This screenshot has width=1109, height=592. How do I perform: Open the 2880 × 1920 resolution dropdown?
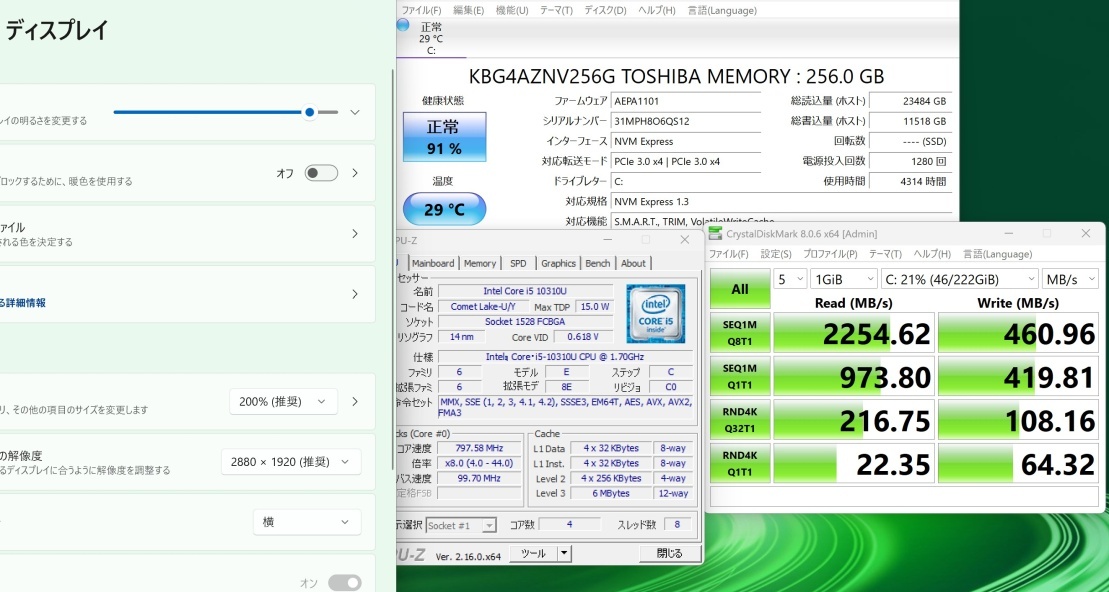click(x=290, y=461)
